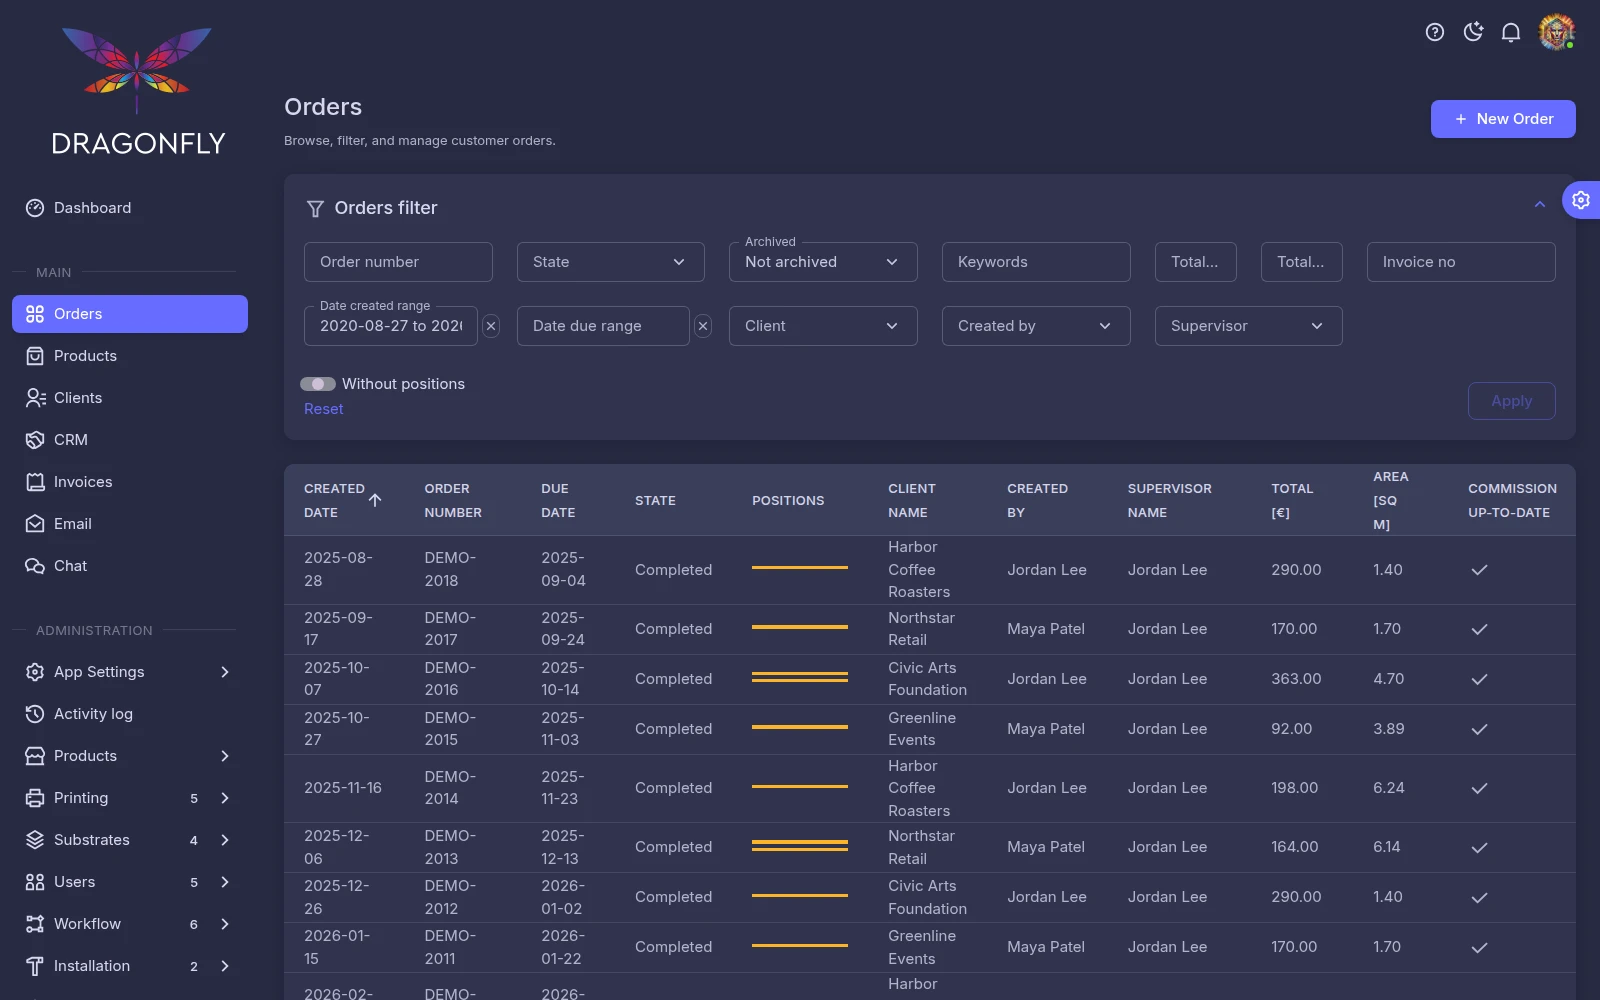Viewport: 1600px width, 1000px height.
Task: Open the Supervisor dropdown
Action: tap(1249, 326)
